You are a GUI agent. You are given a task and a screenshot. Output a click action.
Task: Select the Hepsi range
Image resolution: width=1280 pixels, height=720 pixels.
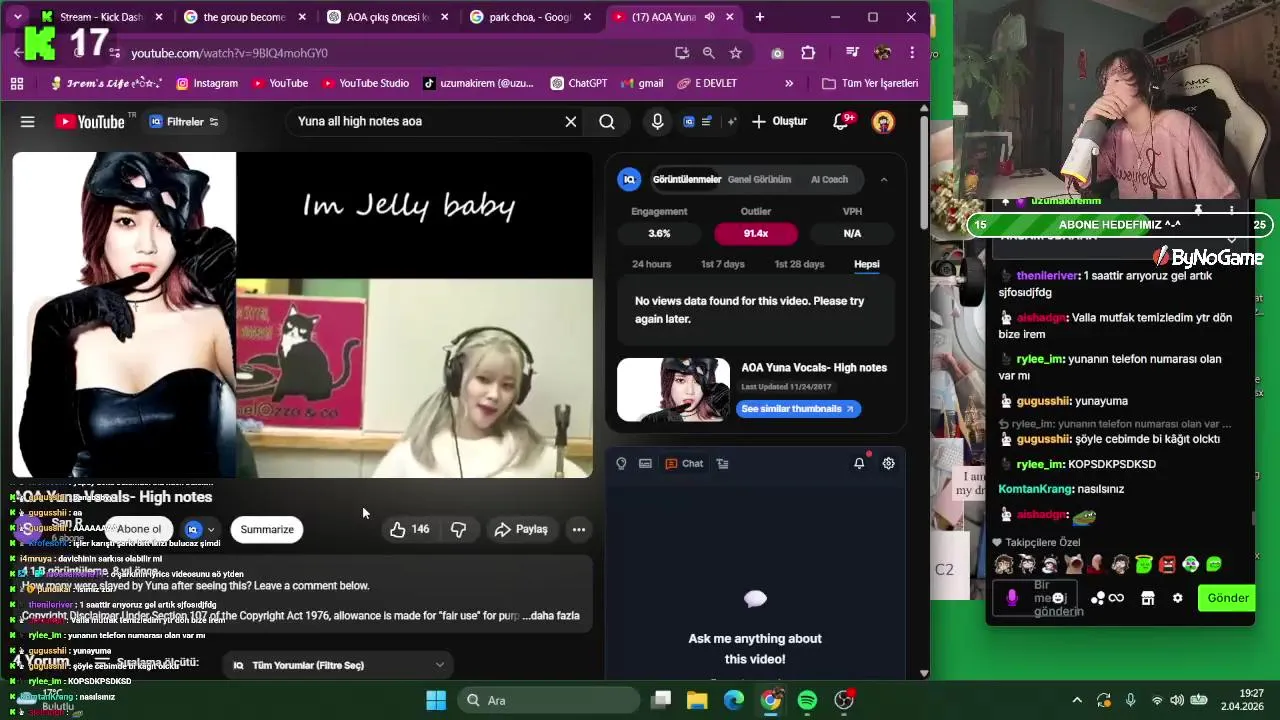pos(867,264)
